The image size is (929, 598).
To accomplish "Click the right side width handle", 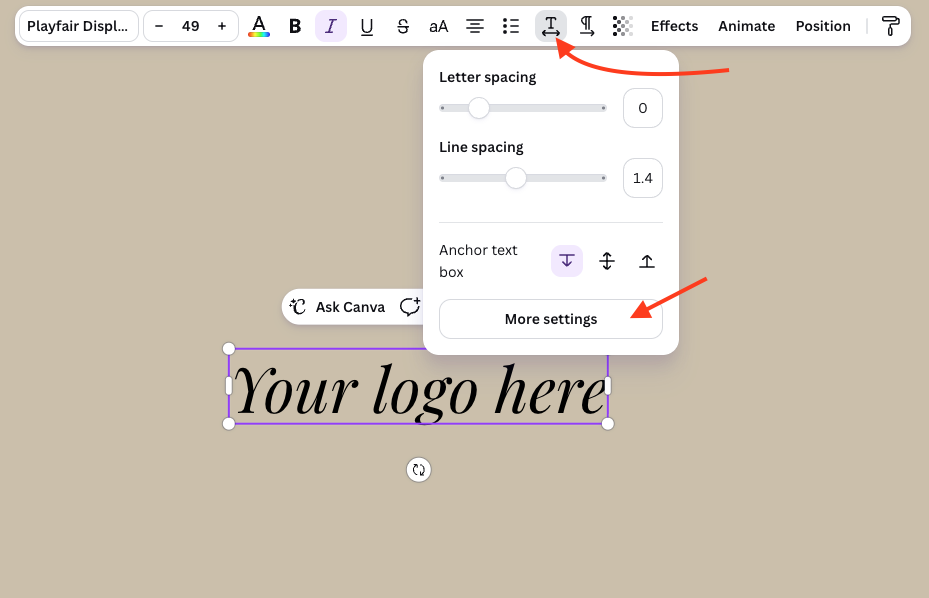I will pyautogui.click(x=608, y=386).
